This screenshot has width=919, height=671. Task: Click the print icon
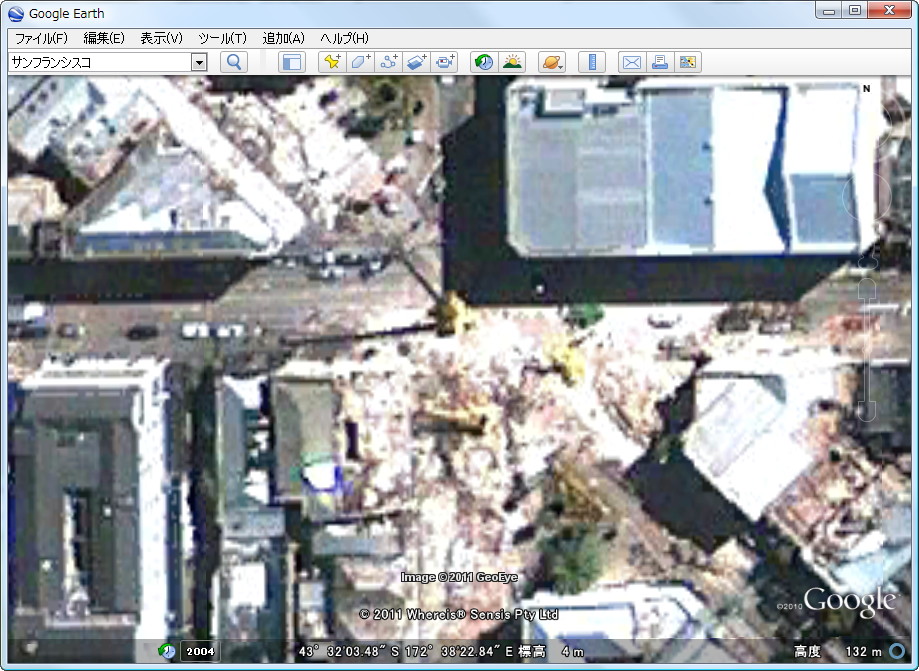659,62
